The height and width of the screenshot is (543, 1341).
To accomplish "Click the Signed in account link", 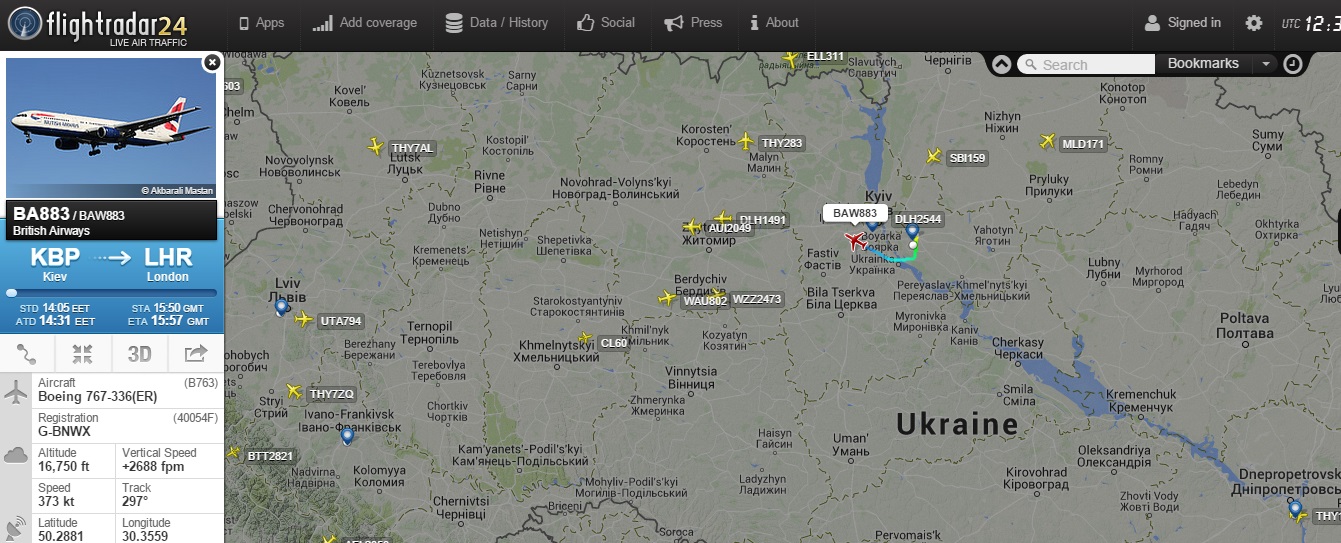I will pos(1182,23).
